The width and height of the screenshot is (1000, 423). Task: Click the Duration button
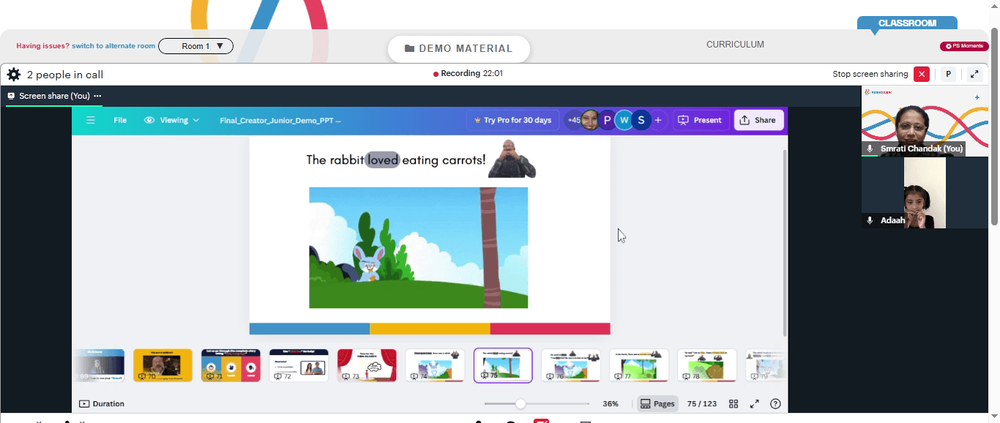coord(101,404)
